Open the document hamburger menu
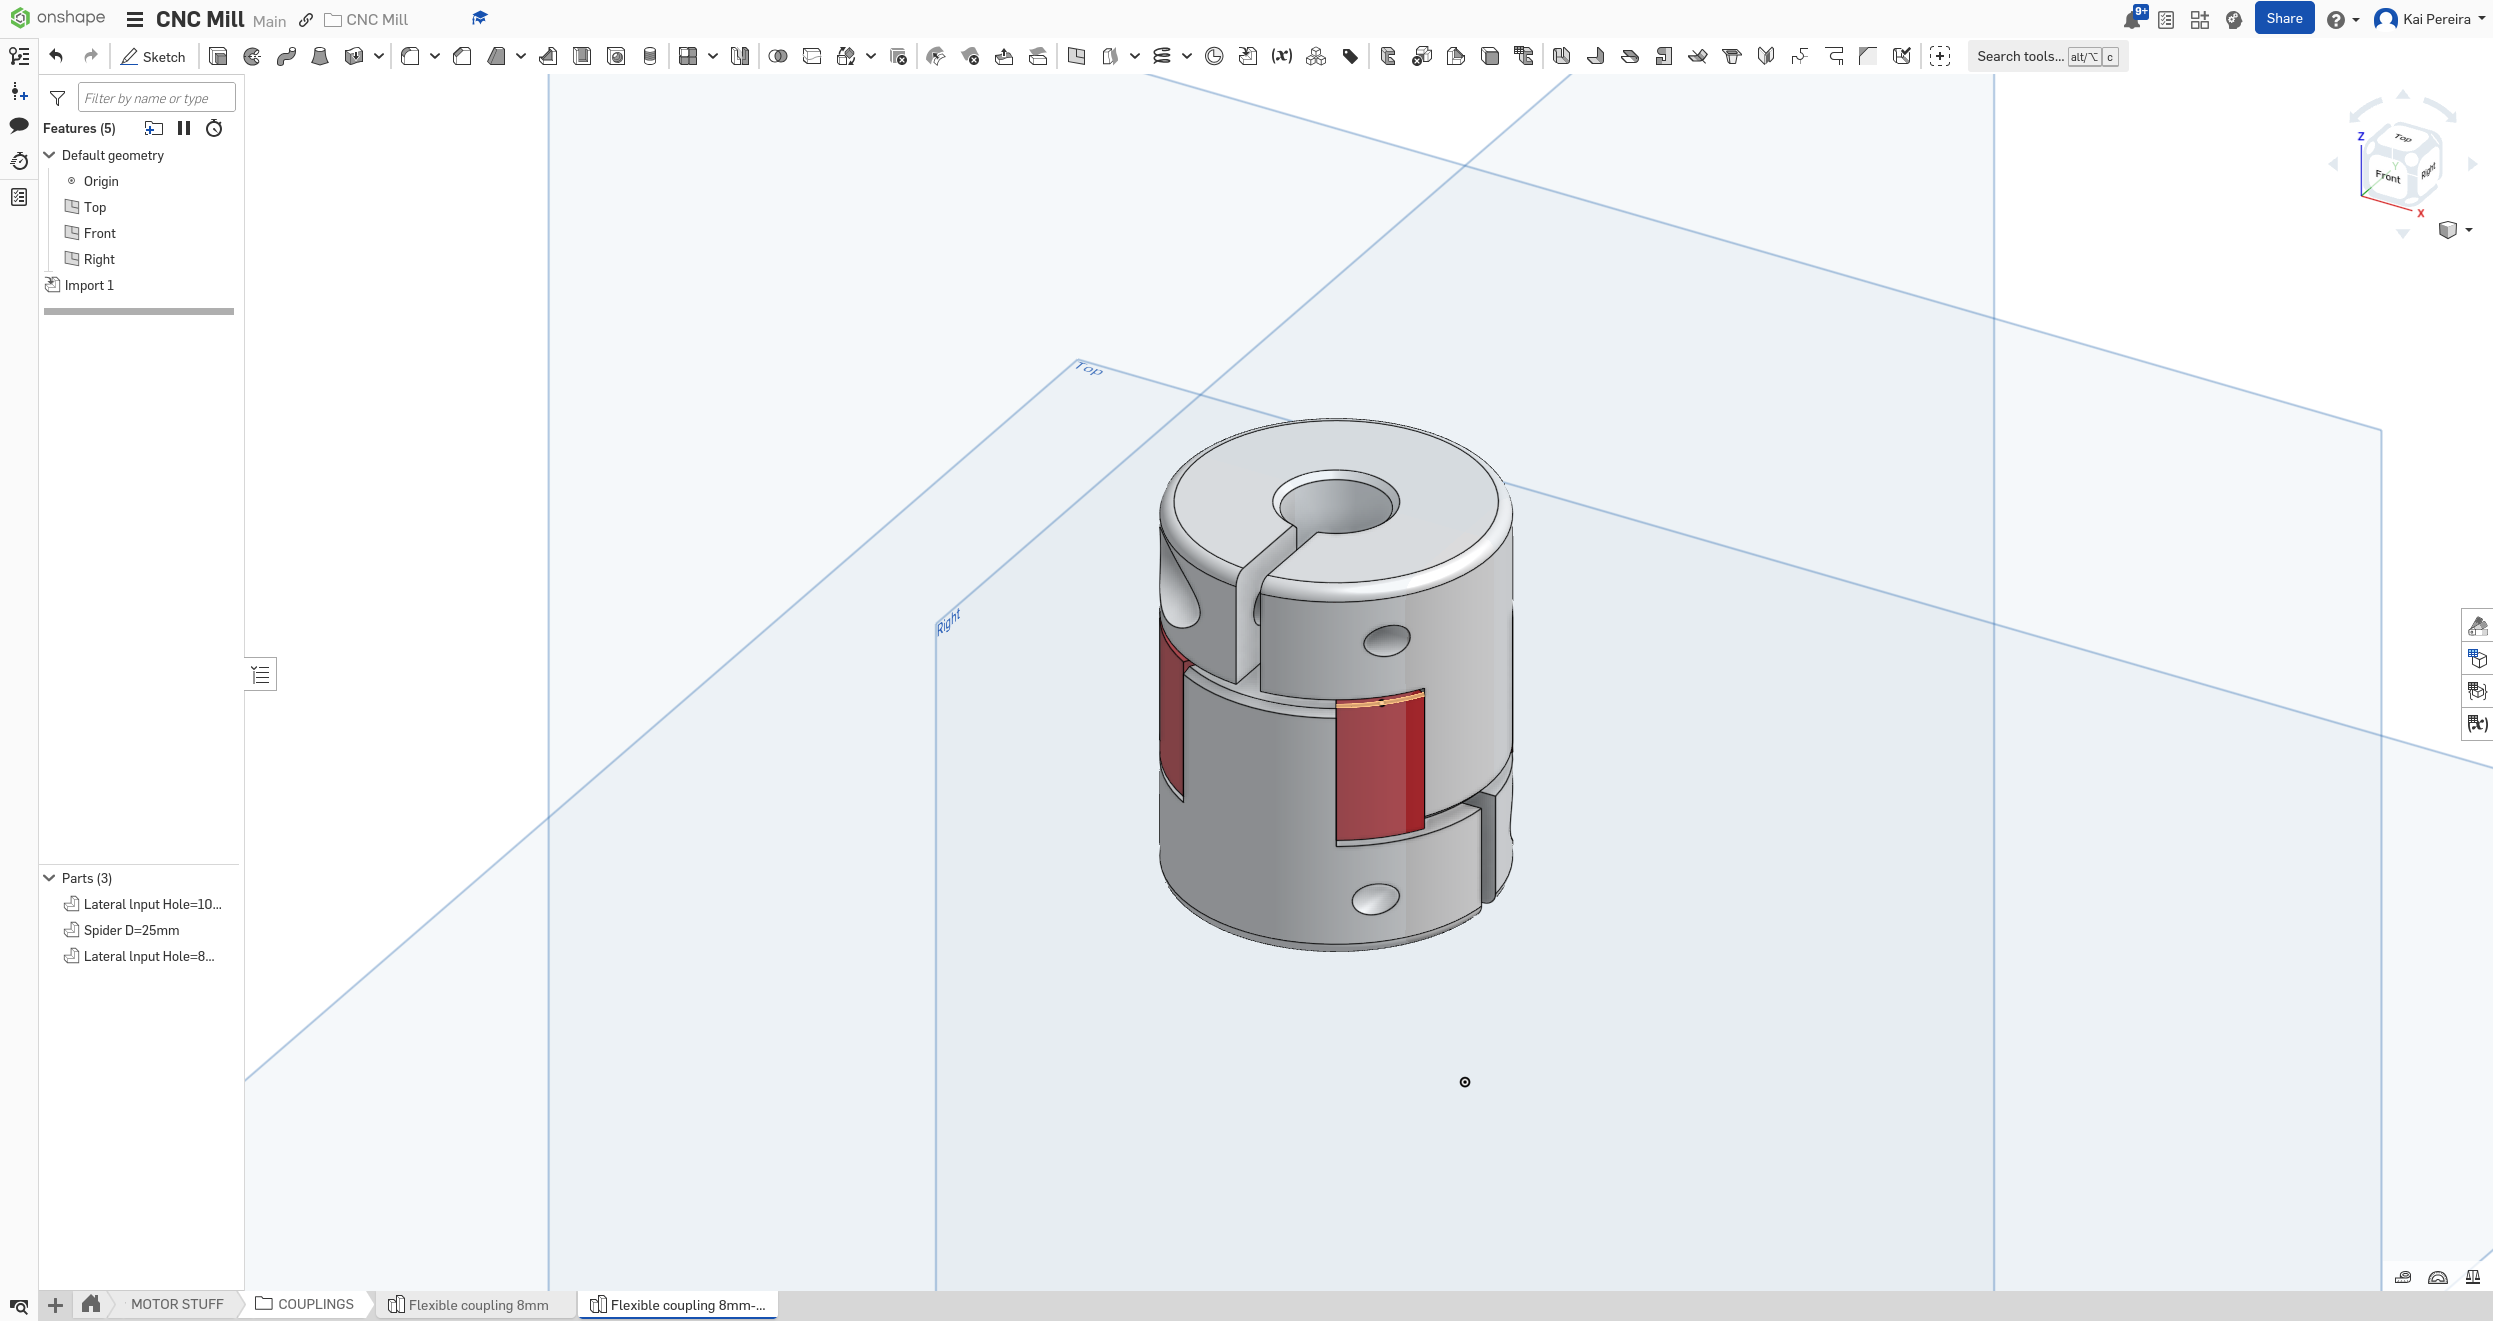The width and height of the screenshot is (2493, 1321). pyautogui.click(x=133, y=19)
